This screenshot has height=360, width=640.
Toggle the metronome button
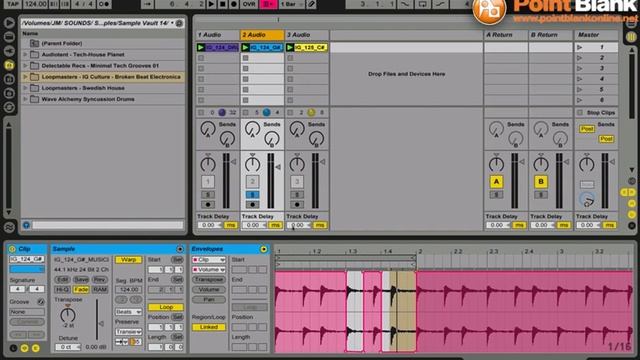[104, 4]
